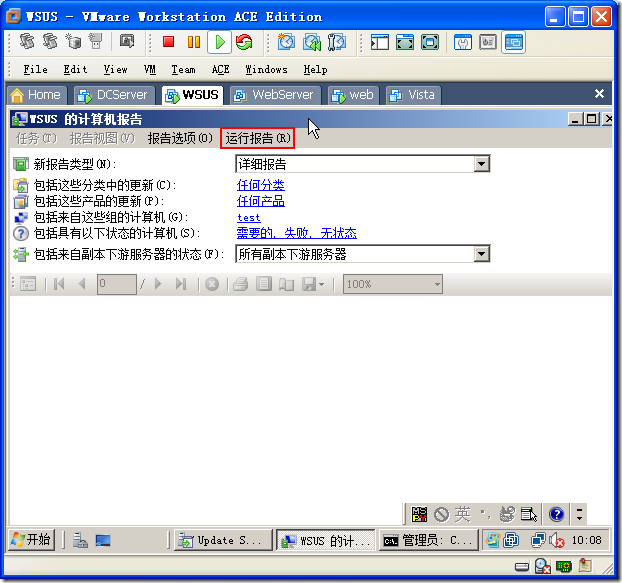Click the page setup icon

[x=286, y=284]
